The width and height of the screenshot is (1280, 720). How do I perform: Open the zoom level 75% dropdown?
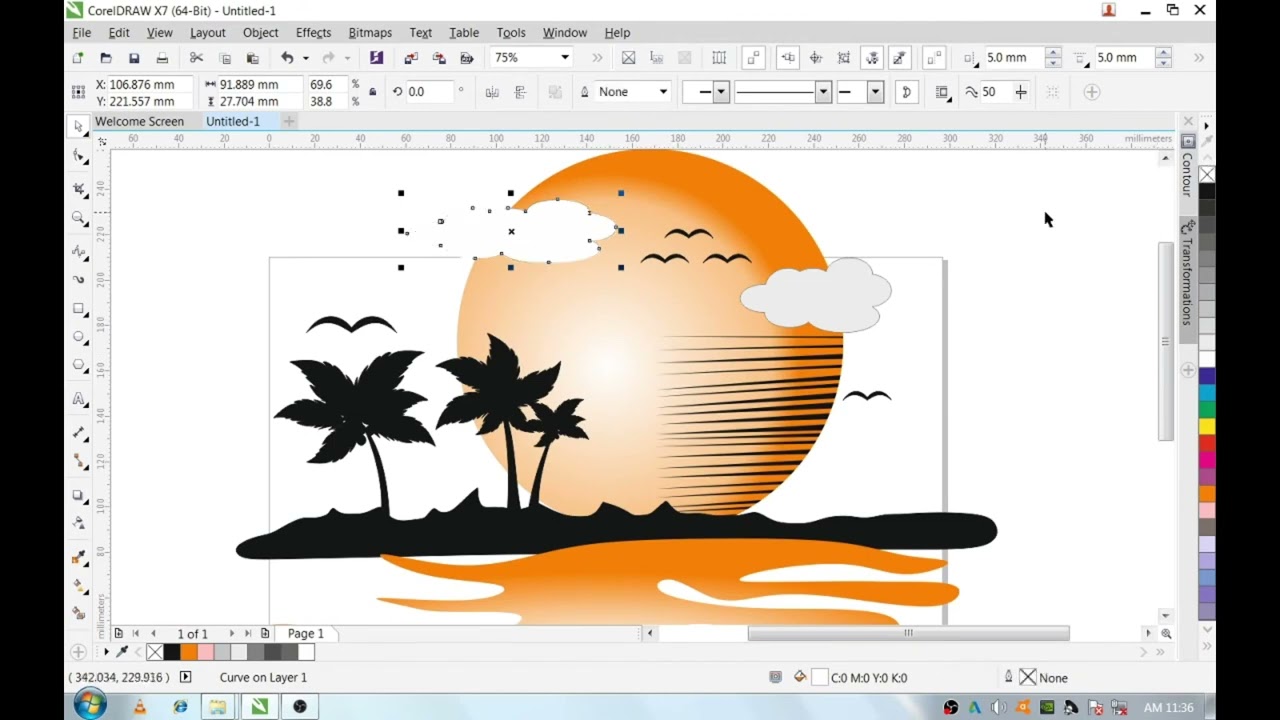point(565,58)
